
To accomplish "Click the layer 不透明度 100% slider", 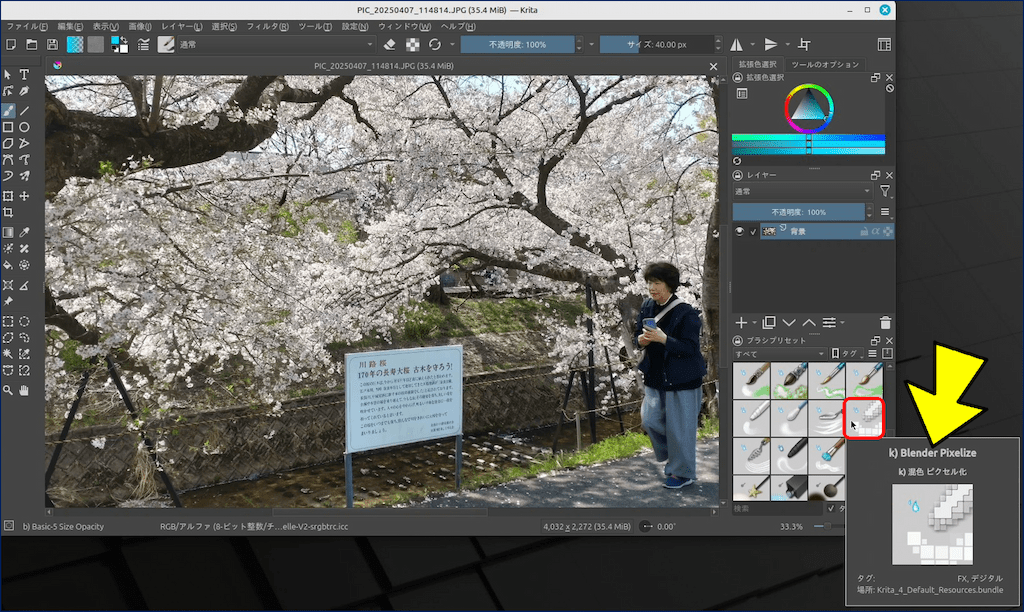I will [x=798, y=212].
